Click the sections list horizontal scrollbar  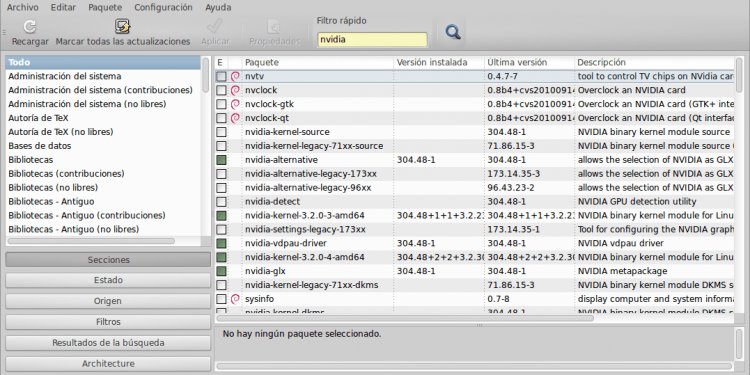[x=91, y=241]
